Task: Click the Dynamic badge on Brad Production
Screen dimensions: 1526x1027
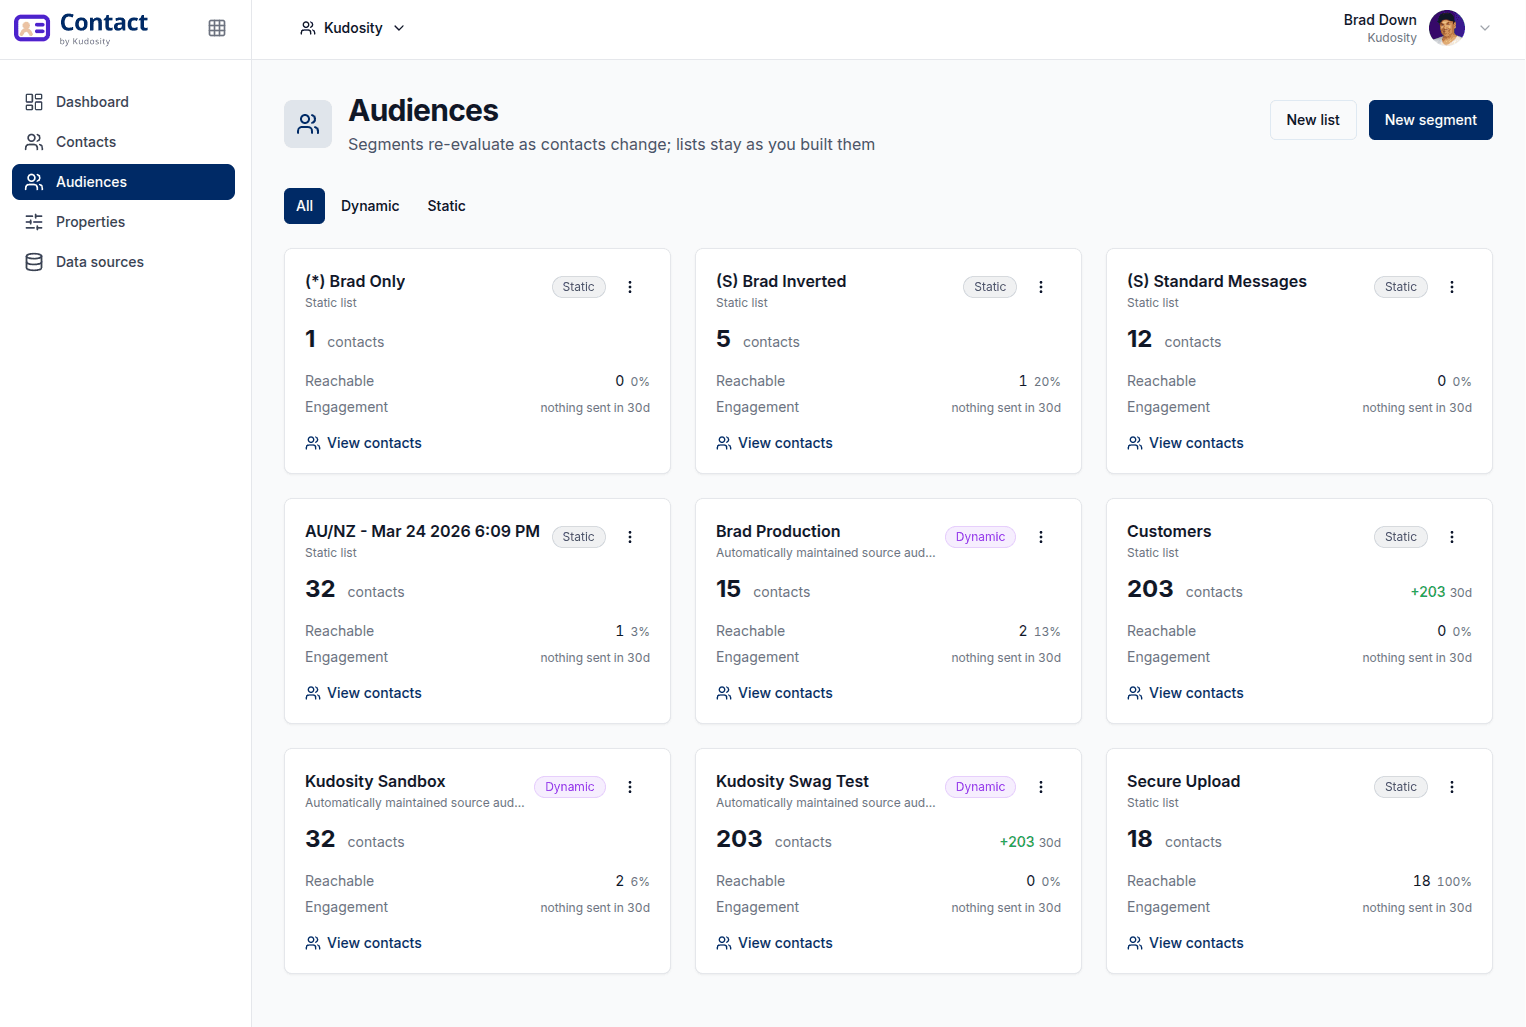Action: click(980, 537)
